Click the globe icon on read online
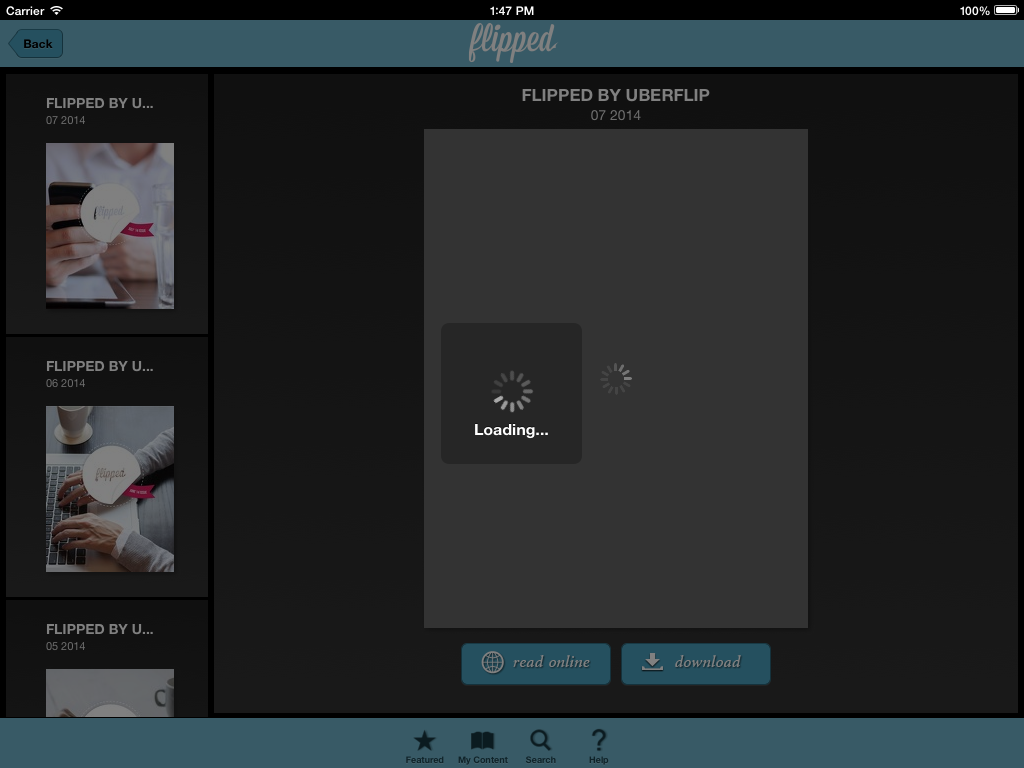The width and height of the screenshot is (1024, 768). pyautogui.click(x=492, y=662)
